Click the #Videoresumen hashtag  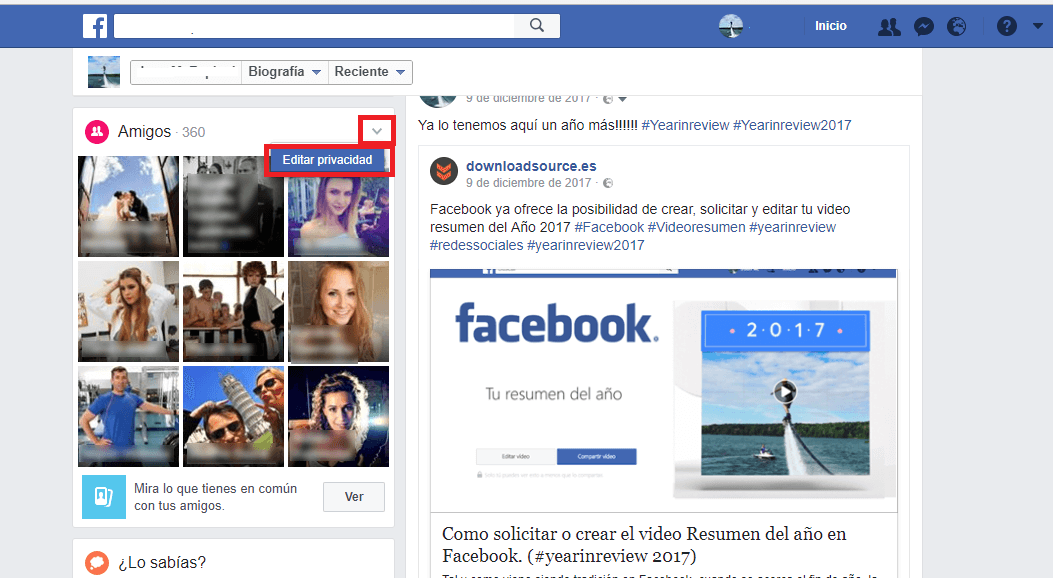click(696, 228)
